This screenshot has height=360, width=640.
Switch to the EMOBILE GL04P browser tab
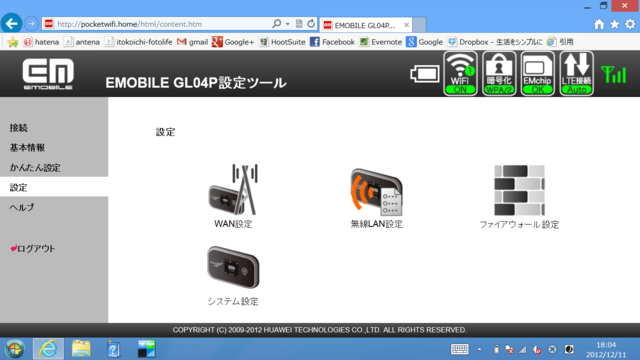click(366, 25)
